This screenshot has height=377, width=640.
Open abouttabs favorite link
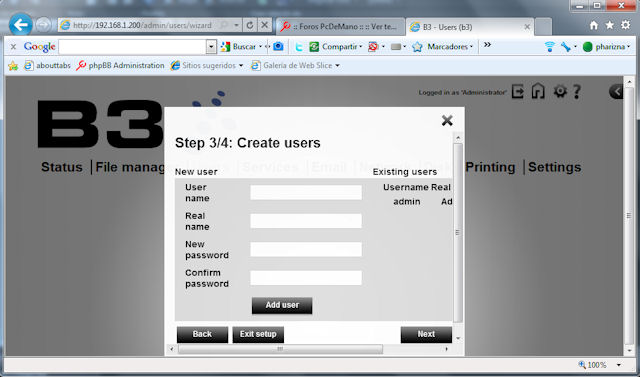point(47,65)
